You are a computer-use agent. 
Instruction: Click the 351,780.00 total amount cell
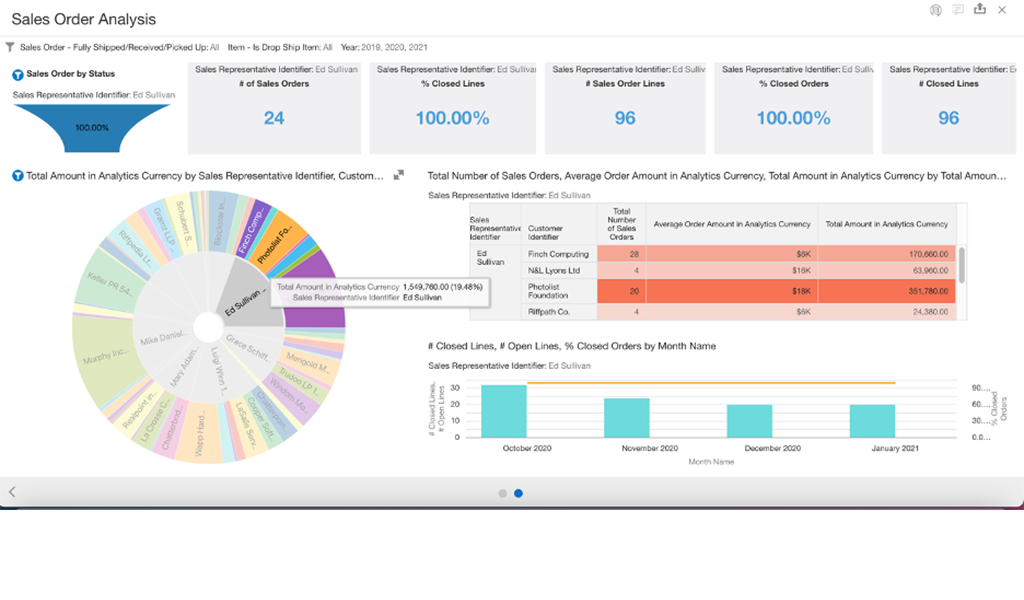coord(886,291)
